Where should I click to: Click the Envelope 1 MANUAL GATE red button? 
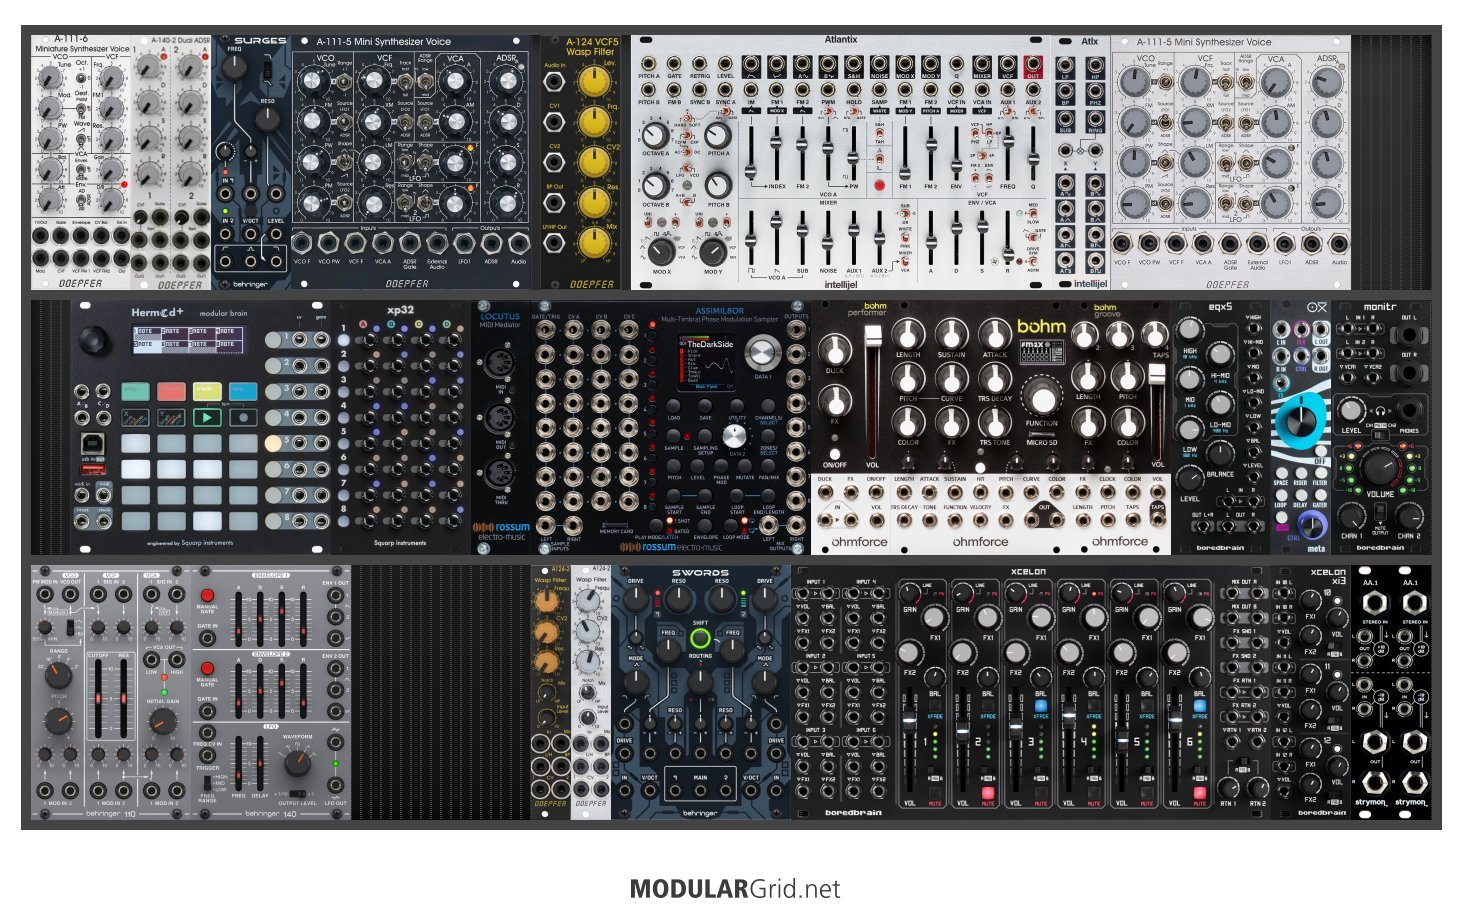208,596
